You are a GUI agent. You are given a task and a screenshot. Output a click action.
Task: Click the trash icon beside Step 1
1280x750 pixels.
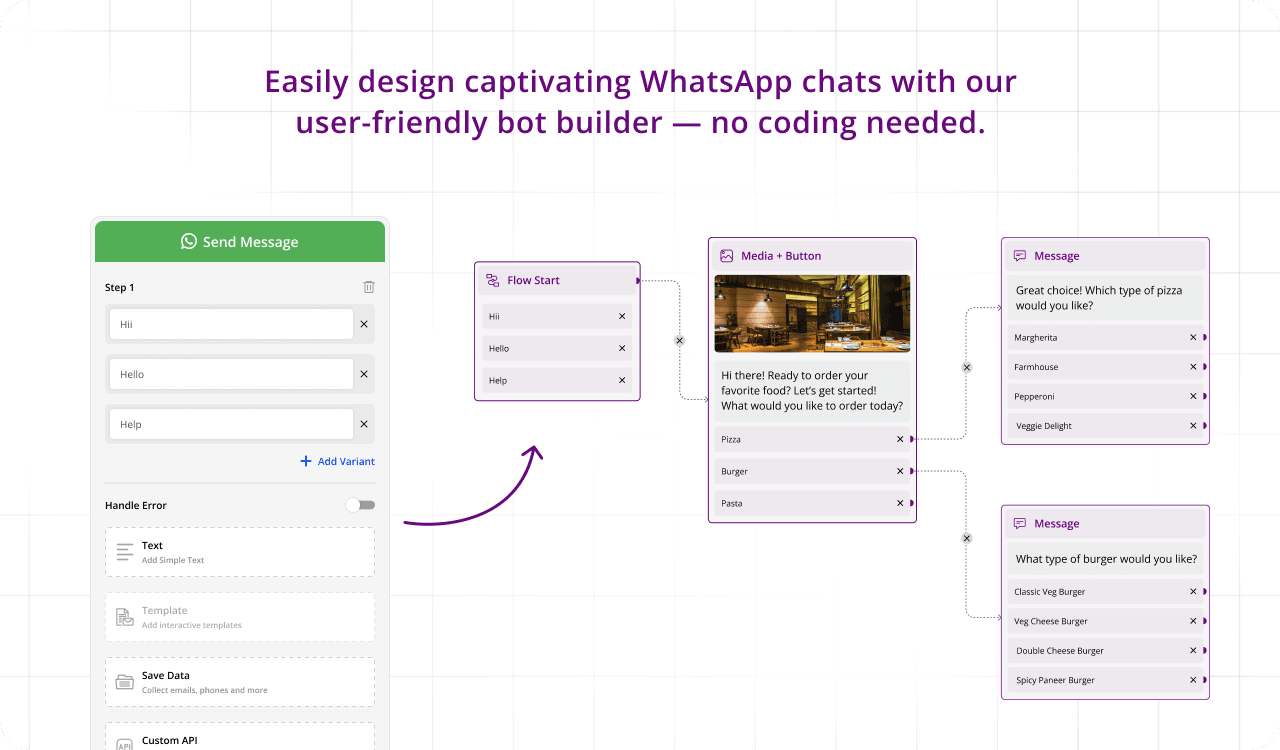coord(369,287)
